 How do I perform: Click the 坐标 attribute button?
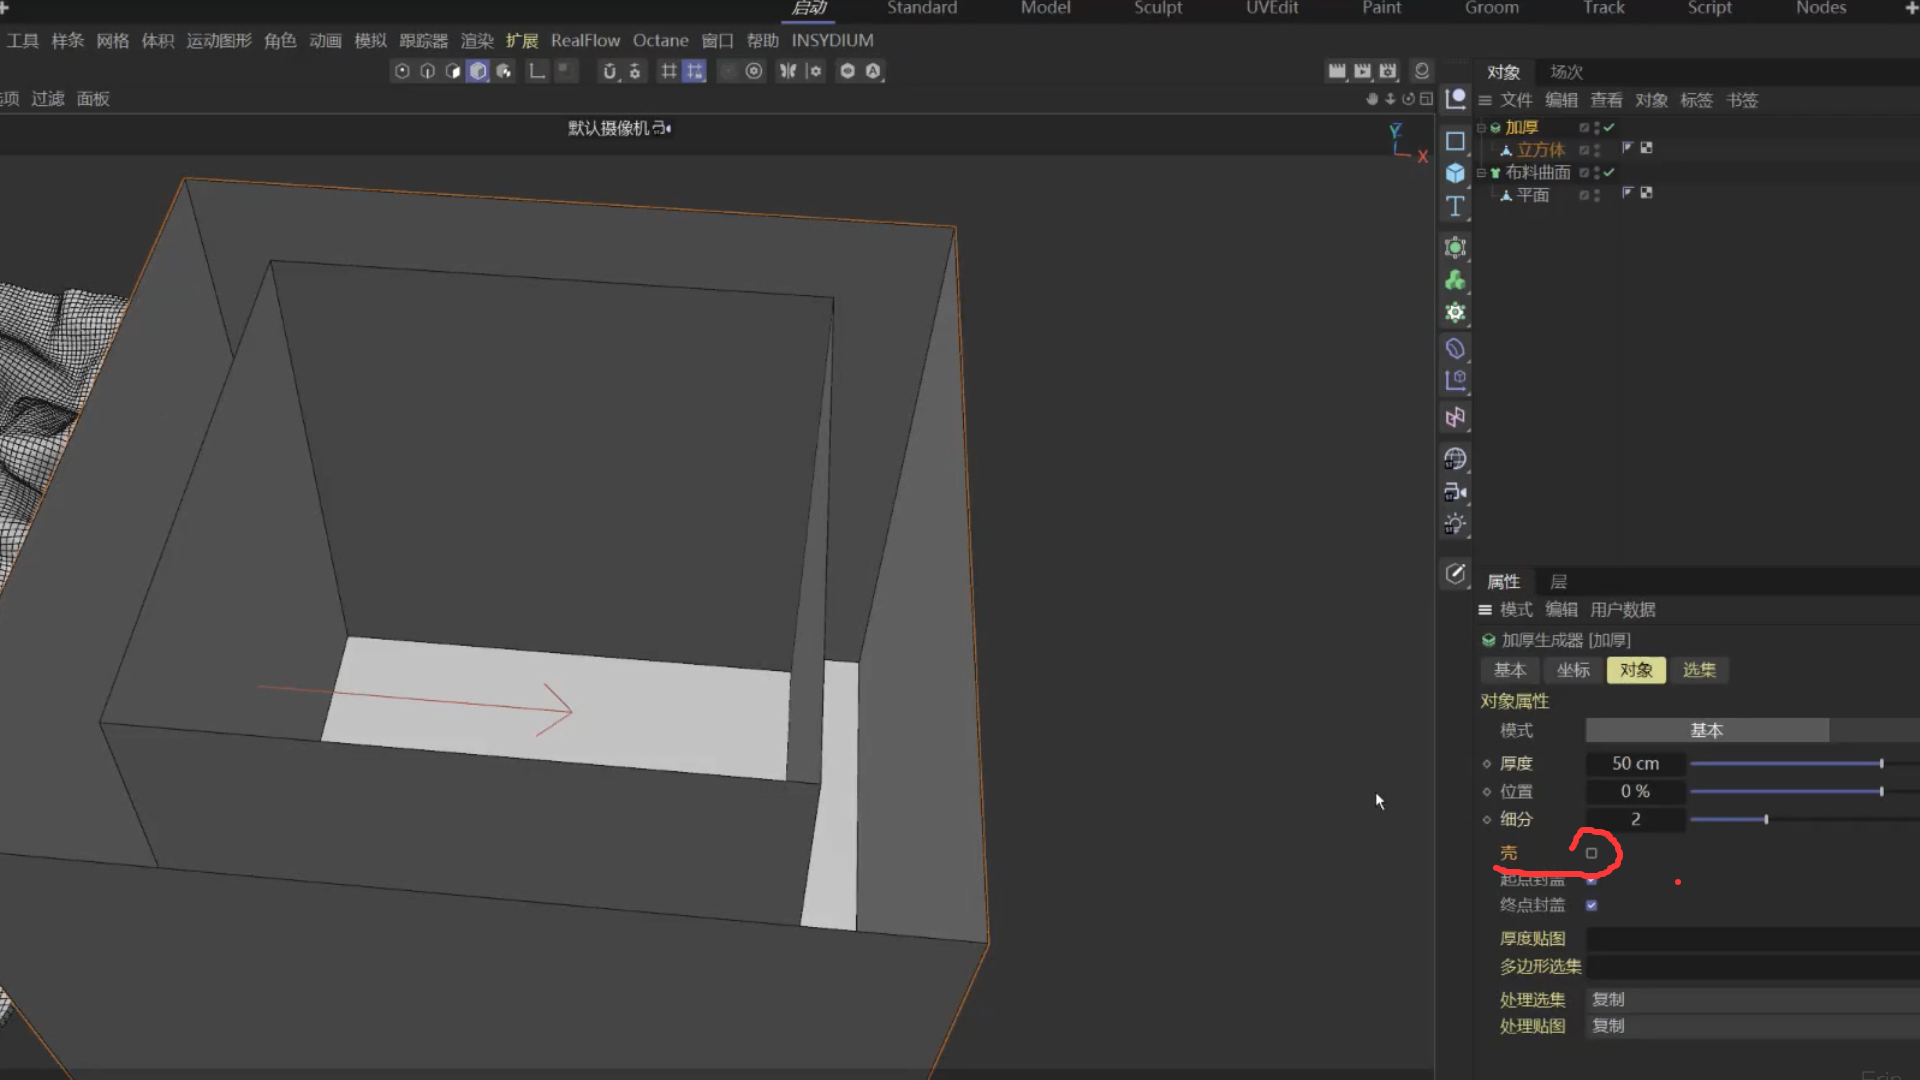point(1572,670)
